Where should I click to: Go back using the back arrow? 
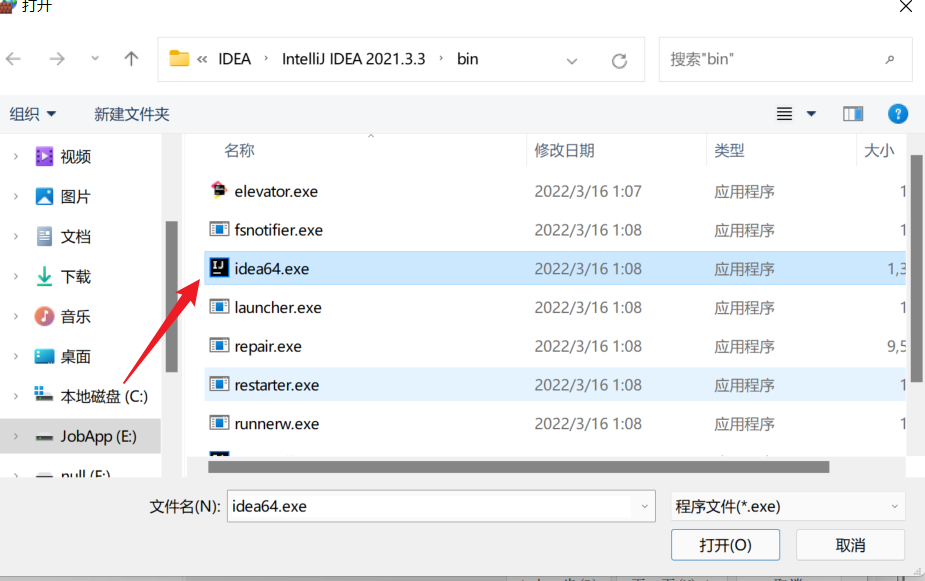[x=14, y=58]
